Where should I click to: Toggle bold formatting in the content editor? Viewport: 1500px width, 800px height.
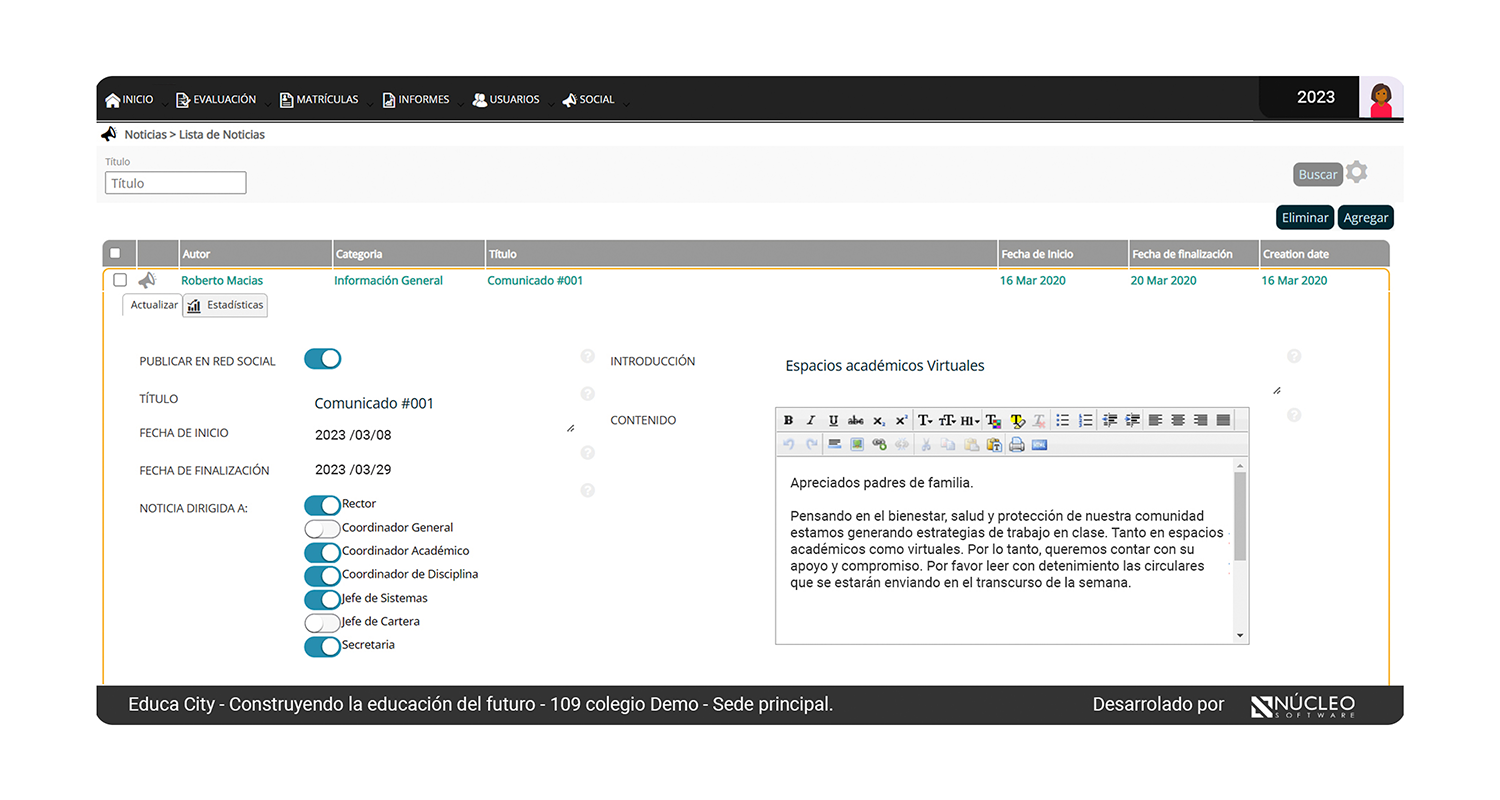coord(788,421)
